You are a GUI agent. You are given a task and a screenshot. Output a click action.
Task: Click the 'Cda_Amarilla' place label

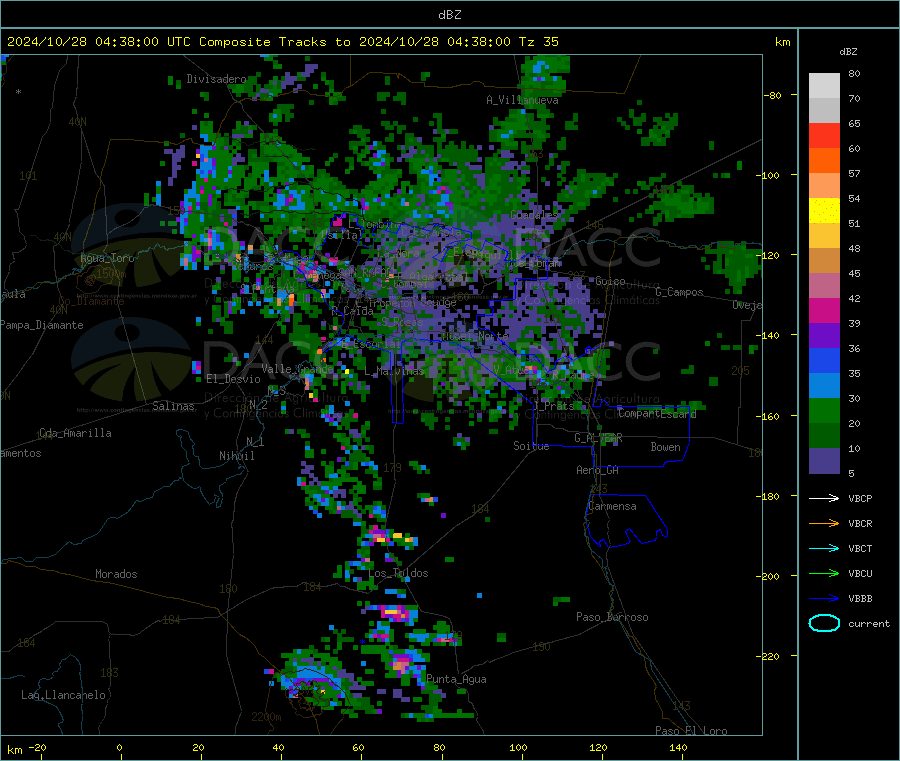75,433
